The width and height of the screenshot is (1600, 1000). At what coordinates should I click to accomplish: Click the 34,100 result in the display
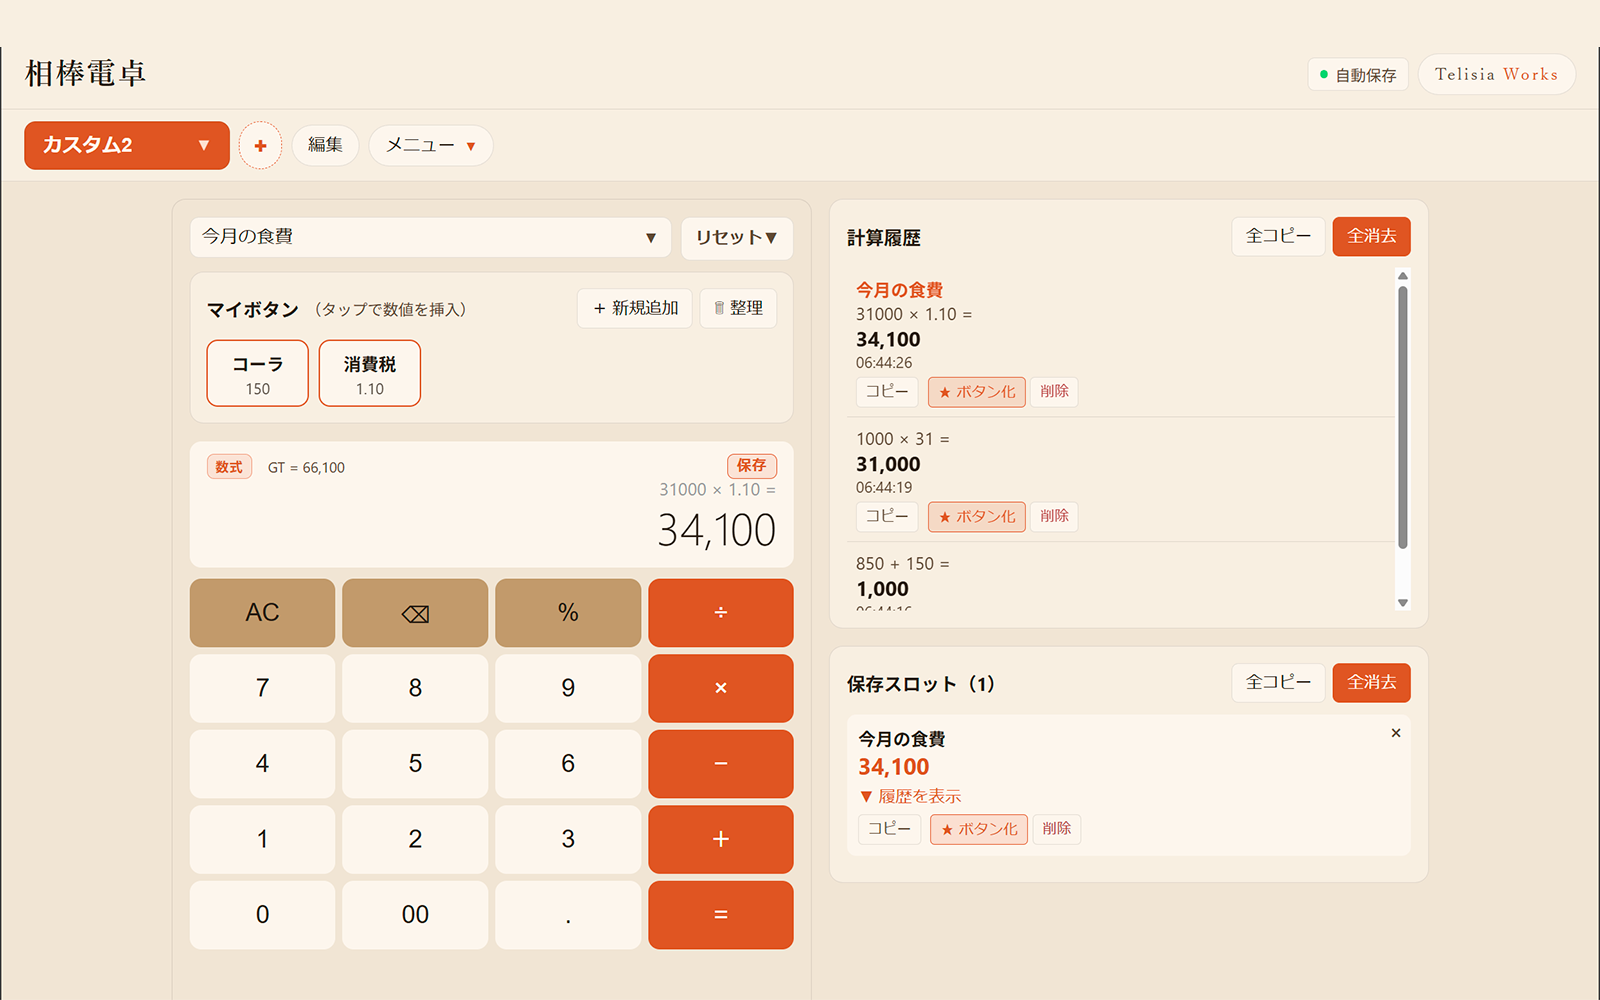(716, 530)
